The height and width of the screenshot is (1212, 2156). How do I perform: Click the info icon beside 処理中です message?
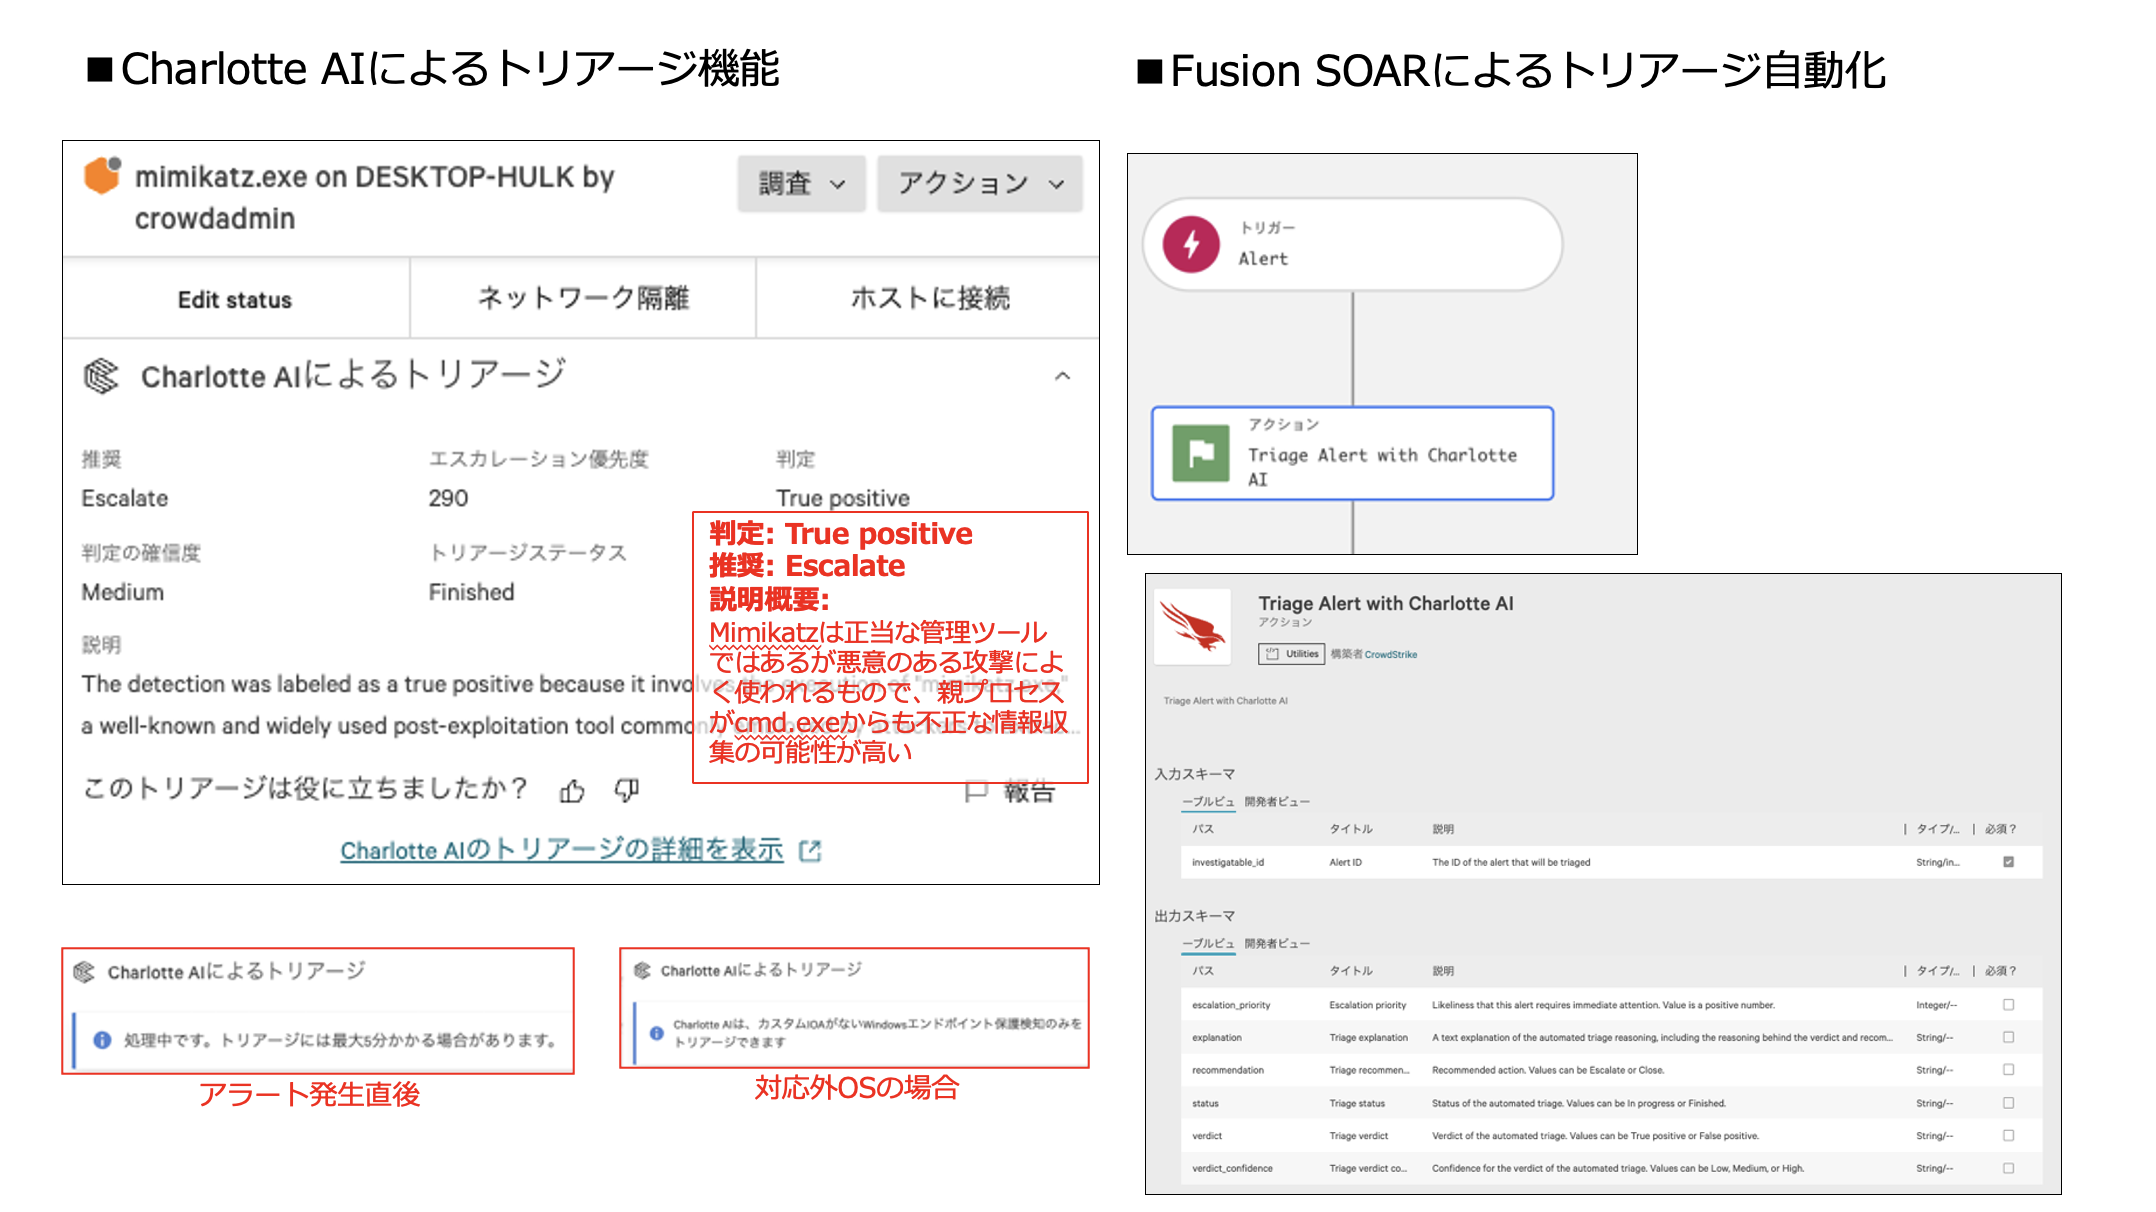102,1040
